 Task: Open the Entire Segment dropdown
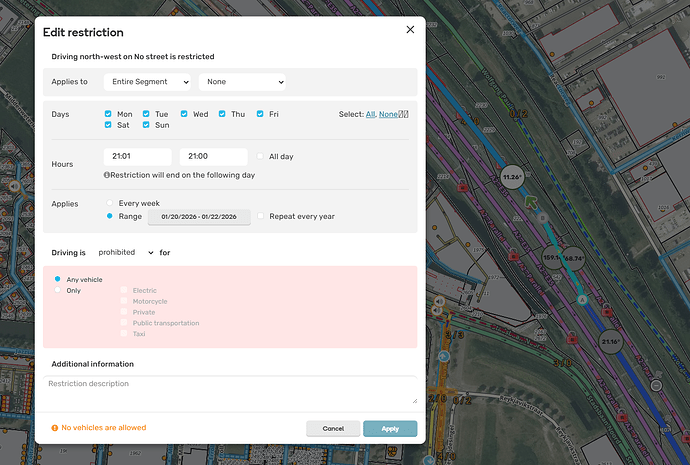(147, 82)
